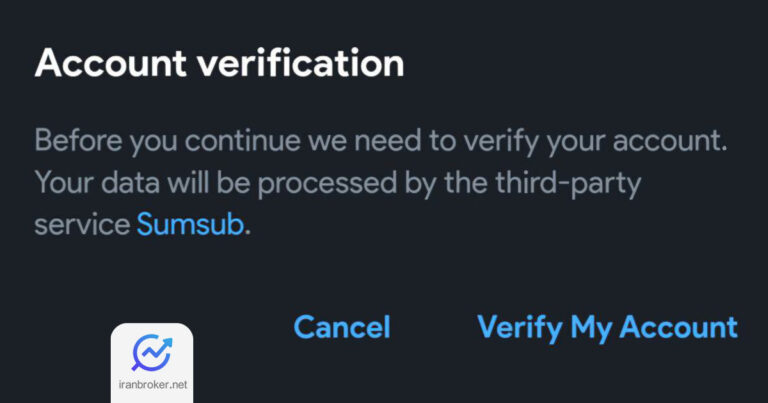This screenshot has width=768, height=403.
Task: Click the word 'continue' in the first line
Action: click(242, 141)
